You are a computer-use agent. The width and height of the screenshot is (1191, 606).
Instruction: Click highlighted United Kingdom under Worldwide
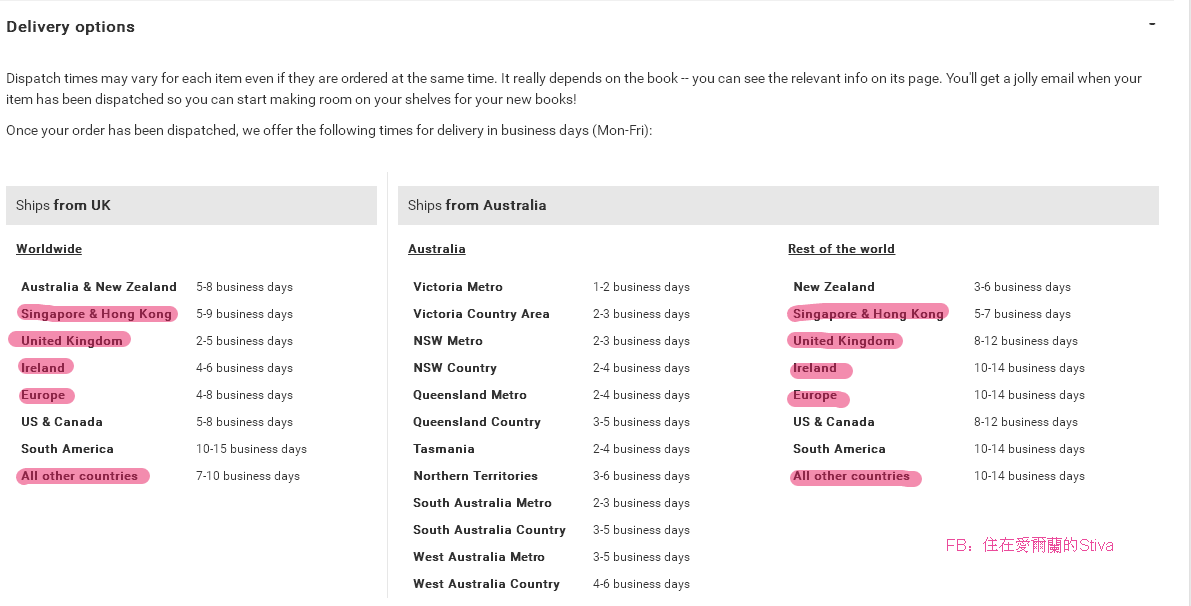point(72,341)
